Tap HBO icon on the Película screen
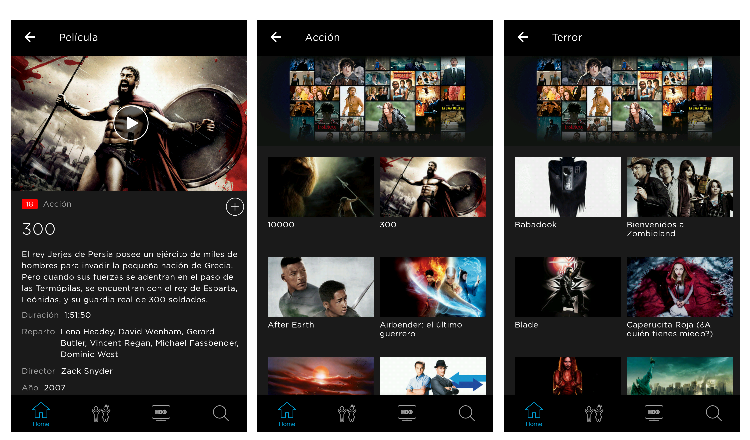The height and width of the screenshot is (440, 750). pos(161,413)
